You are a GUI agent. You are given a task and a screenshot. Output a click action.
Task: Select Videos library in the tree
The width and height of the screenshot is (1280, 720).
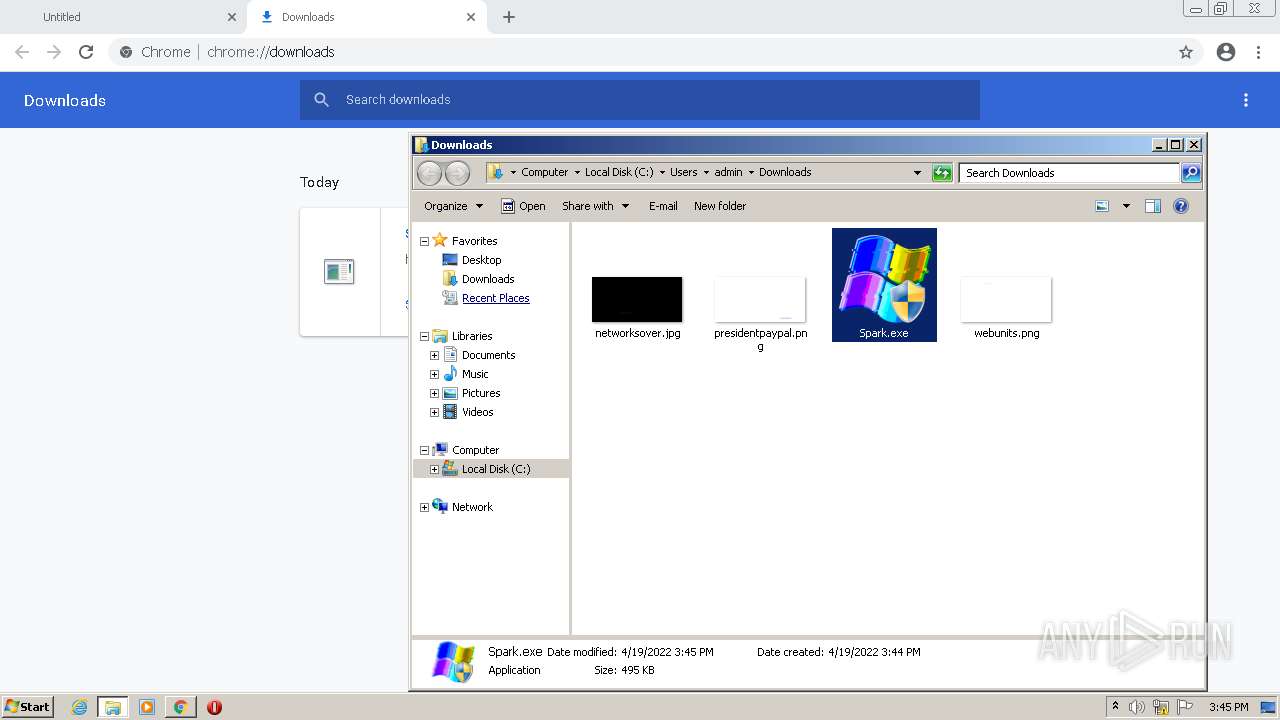(x=477, y=412)
